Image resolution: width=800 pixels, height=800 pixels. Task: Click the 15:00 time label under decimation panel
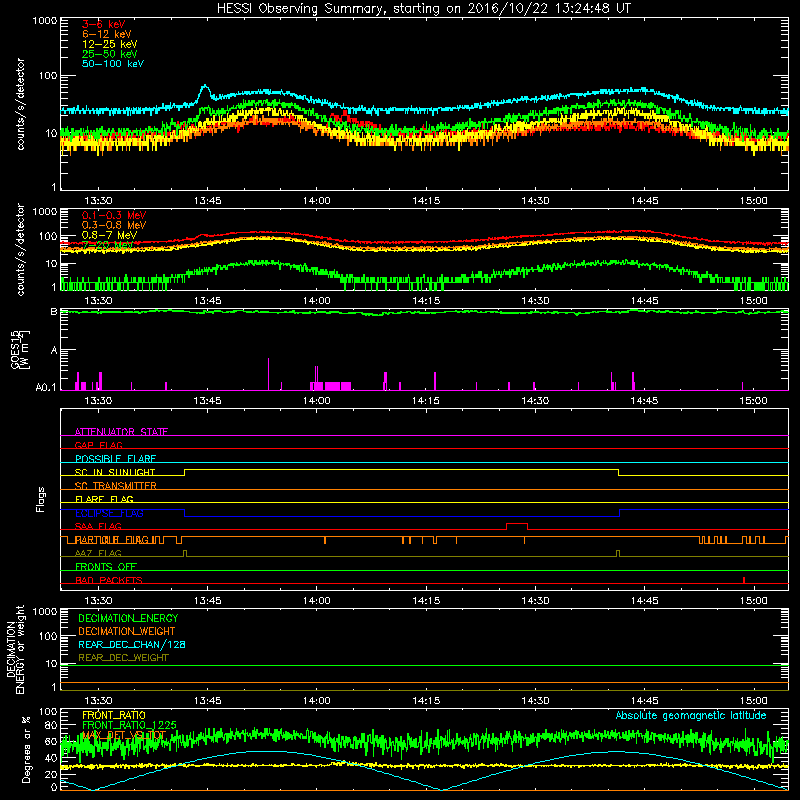(x=753, y=701)
